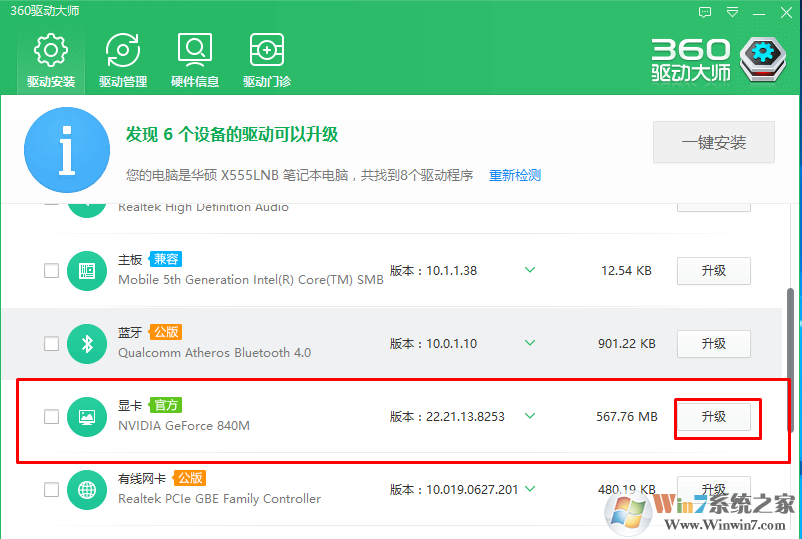Check the NVIDIA GeForce 840M checkbox
The width and height of the screenshot is (802, 539).
pos(51,417)
